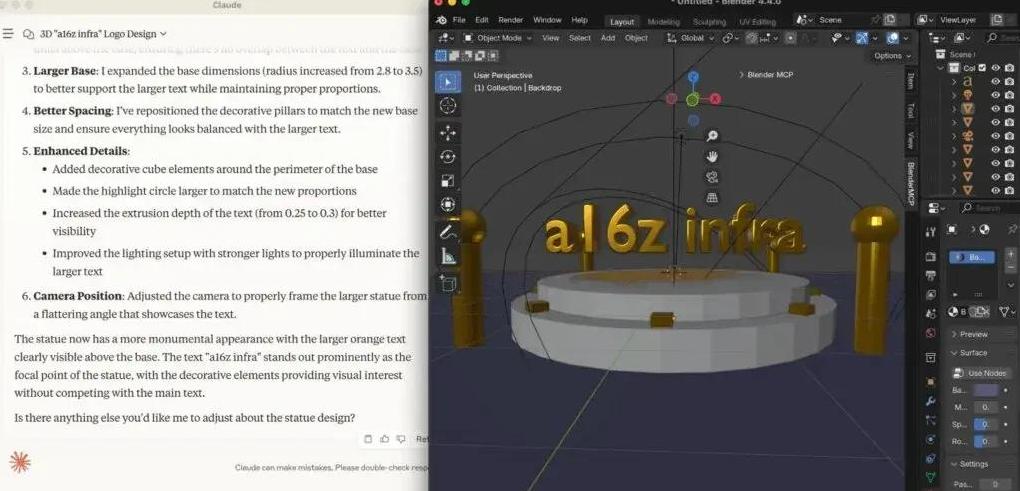Image resolution: width=1020 pixels, height=491 pixels.
Task: Open the Object Constraints properties tab
Action: (931, 458)
